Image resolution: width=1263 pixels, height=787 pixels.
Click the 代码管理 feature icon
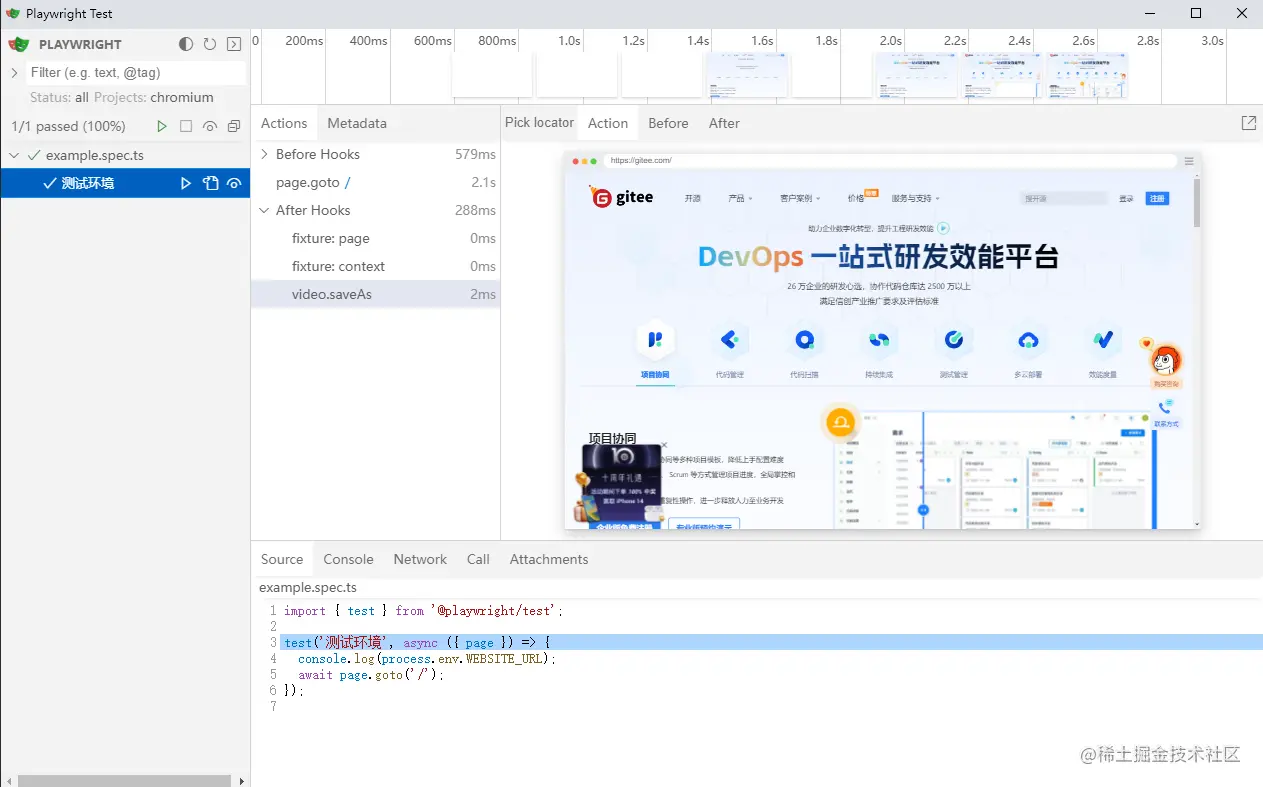coord(729,340)
